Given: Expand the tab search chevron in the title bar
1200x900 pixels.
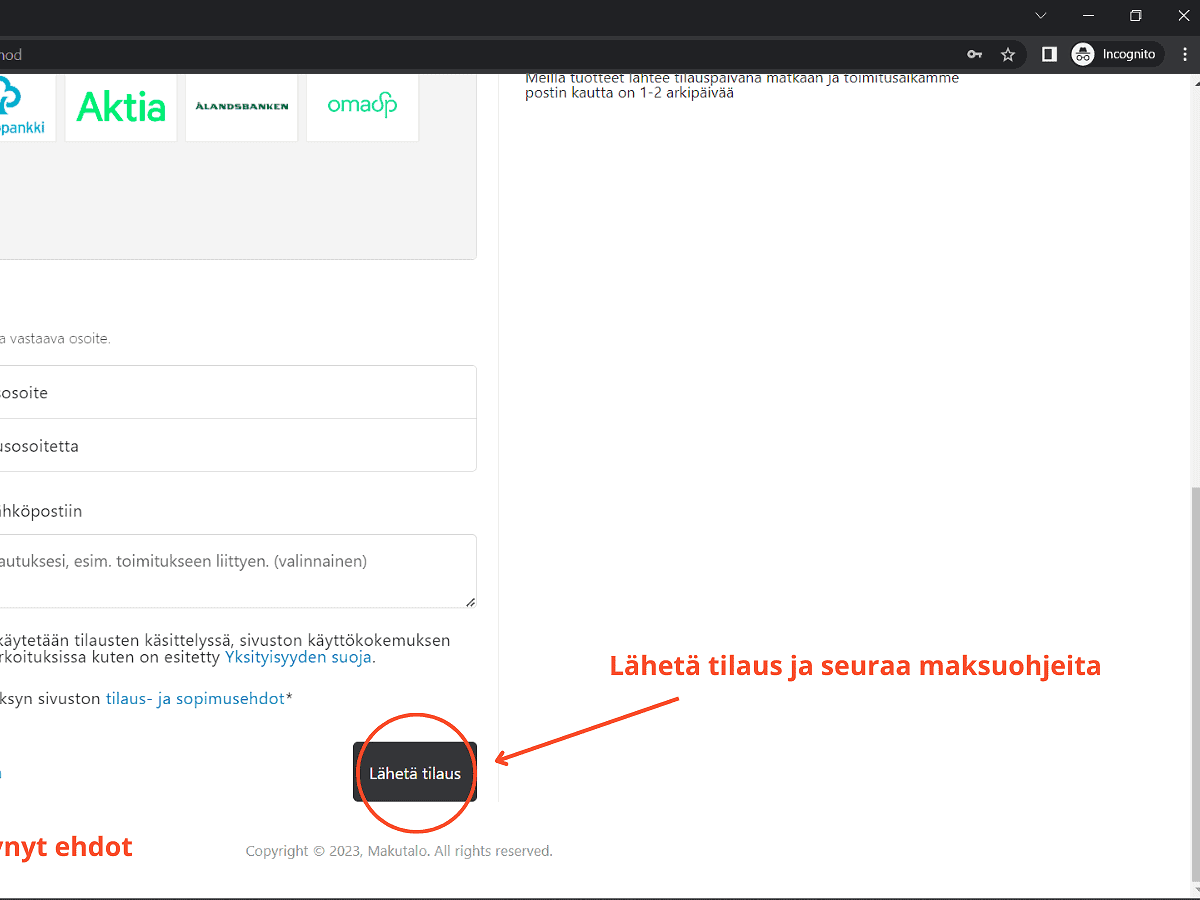Looking at the screenshot, I should tap(1041, 16).
